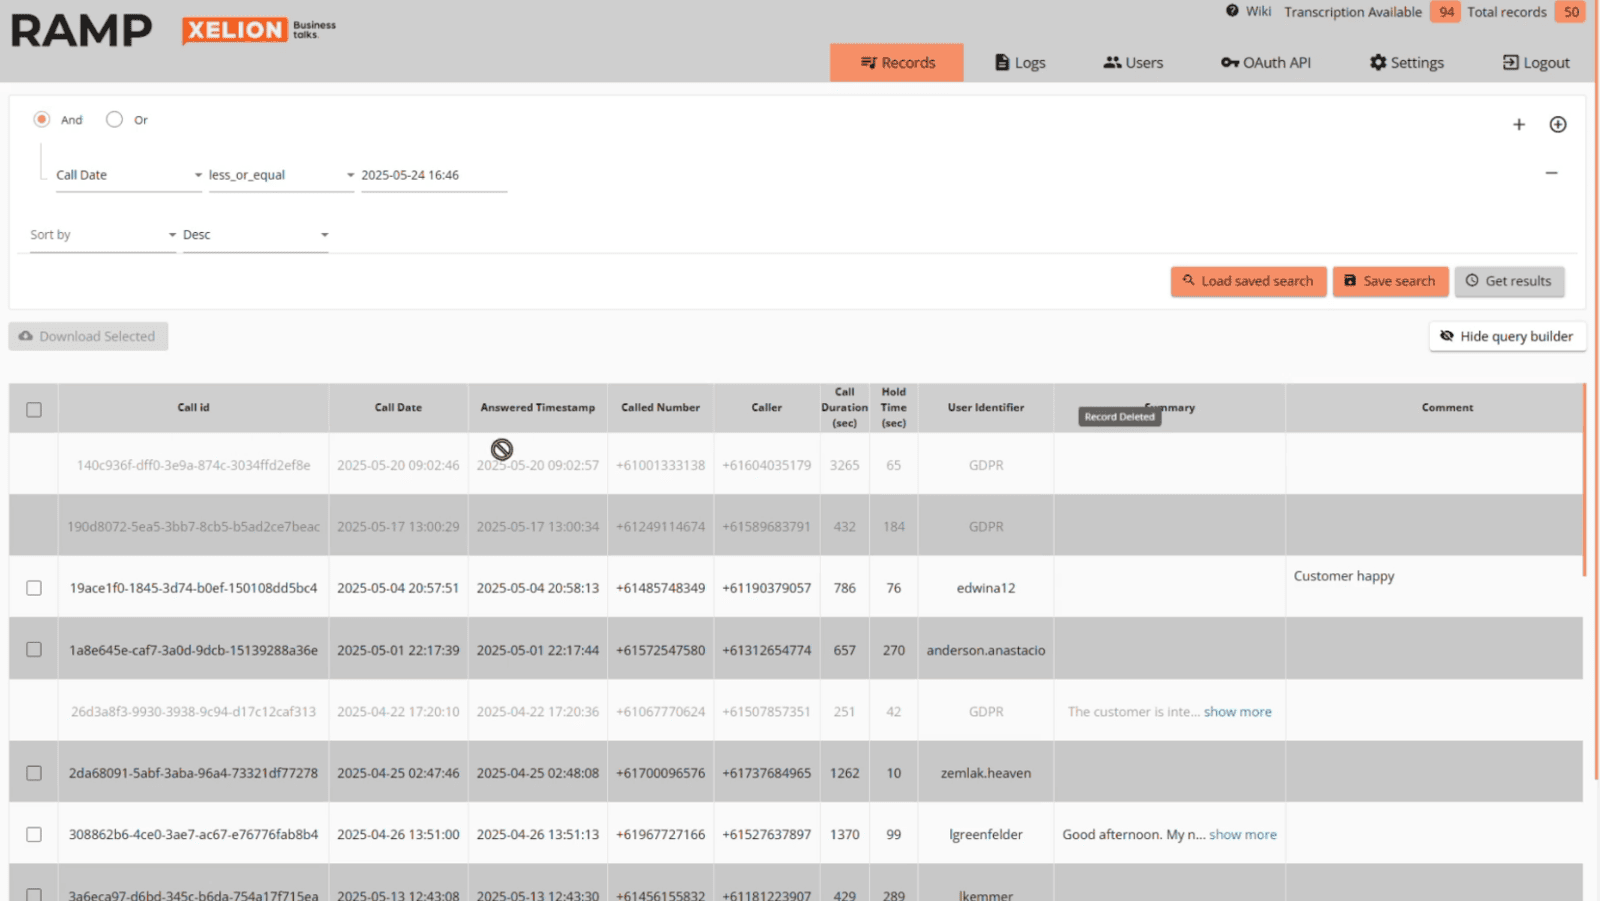Image resolution: width=1600 pixels, height=901 pixels.
Task: Tick the select-all checkbox in table header
Action: (x=34, y=410)
